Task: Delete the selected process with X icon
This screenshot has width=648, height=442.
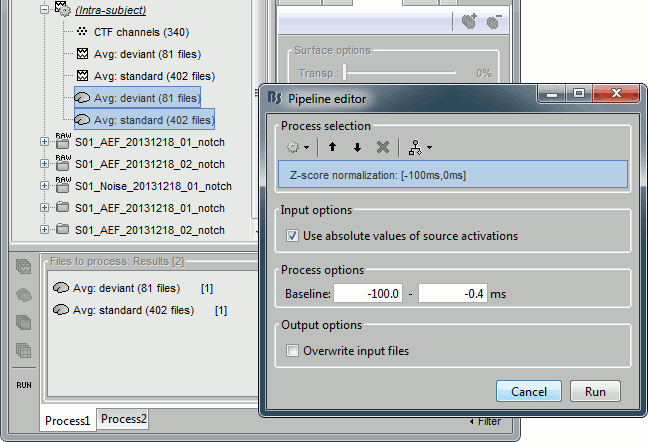Action: [x=382, y=147]
